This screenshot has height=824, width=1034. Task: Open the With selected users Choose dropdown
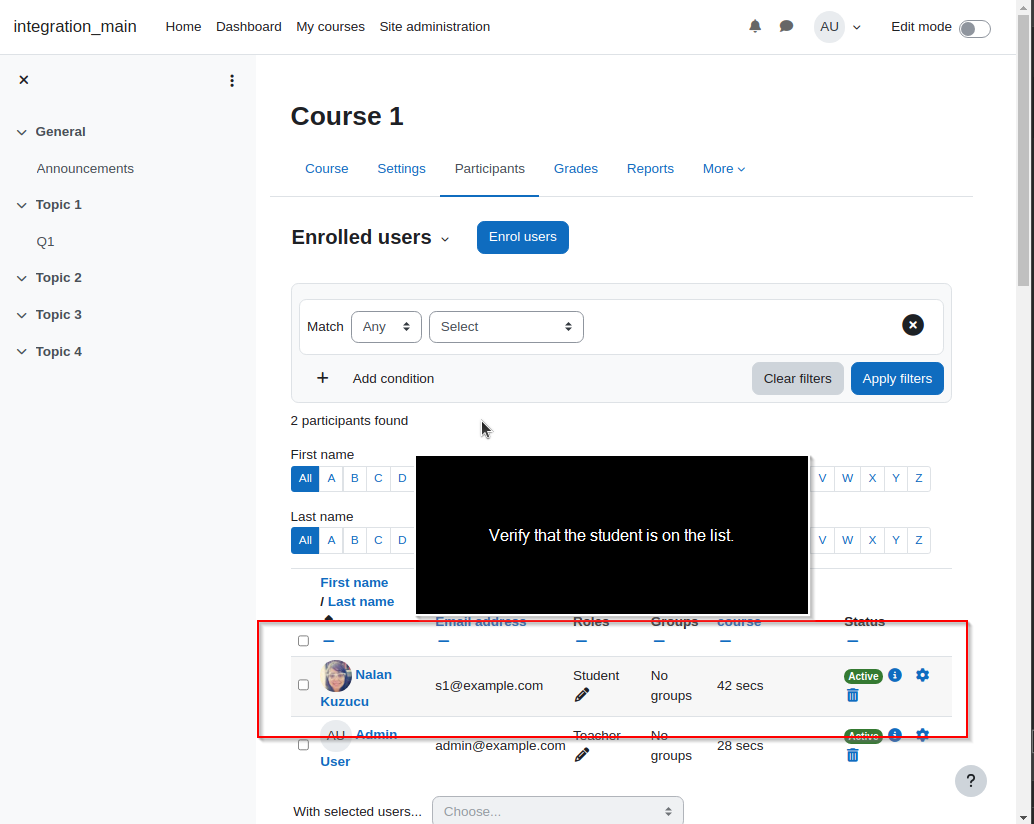tap(558, 811)
